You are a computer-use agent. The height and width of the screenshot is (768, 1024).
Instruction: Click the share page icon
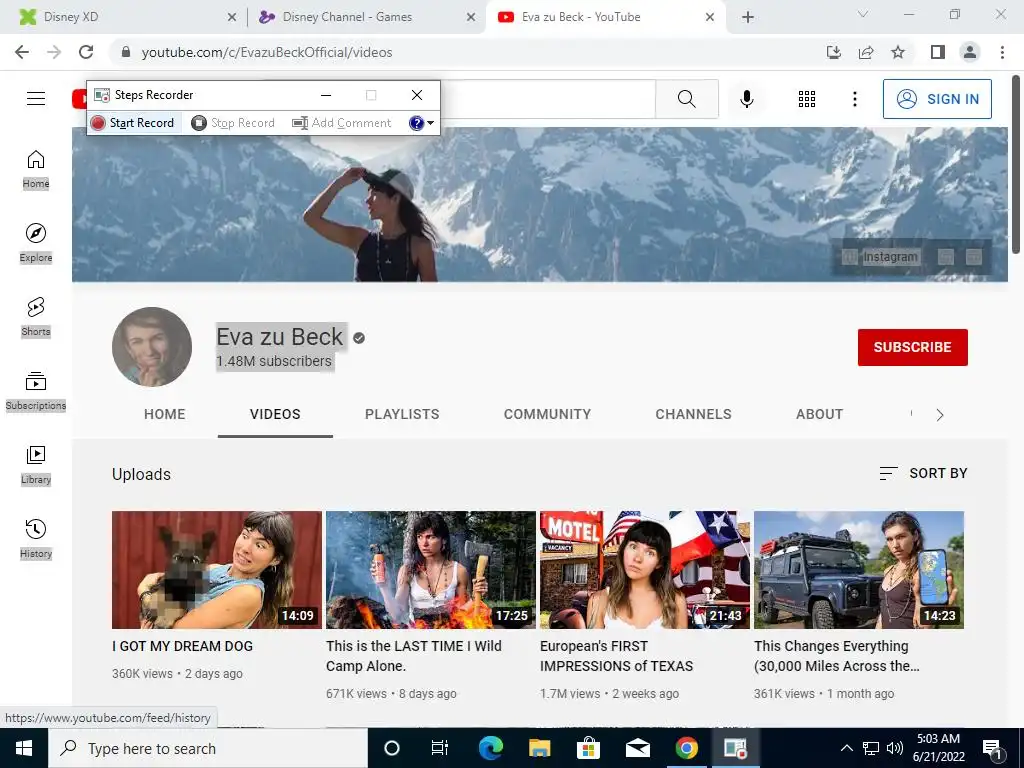point(866,52)
